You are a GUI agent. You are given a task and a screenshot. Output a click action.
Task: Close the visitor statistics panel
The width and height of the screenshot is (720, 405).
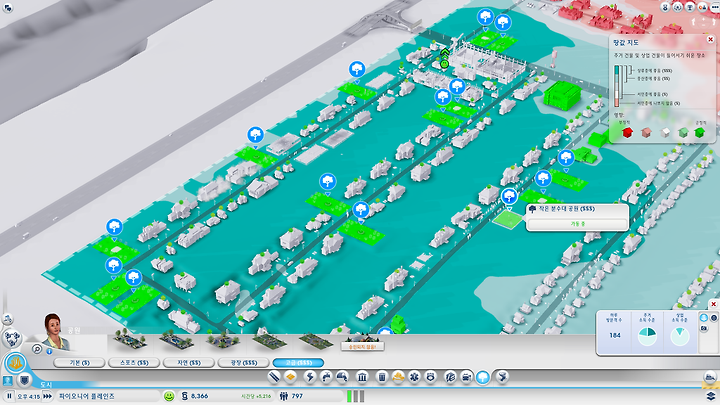coord(714,304)
